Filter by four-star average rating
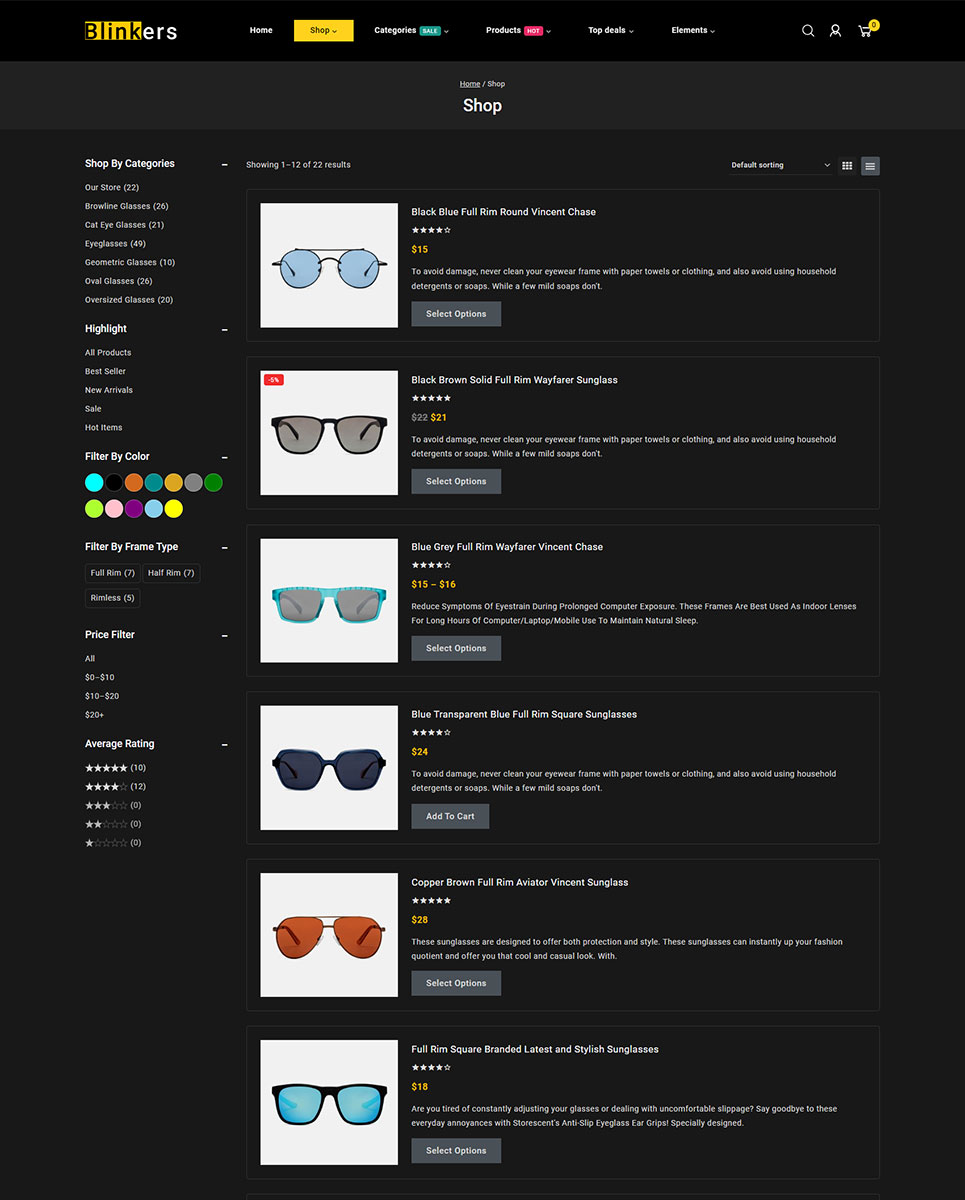This screenshot has width=965, height=1200. point(106,787)
